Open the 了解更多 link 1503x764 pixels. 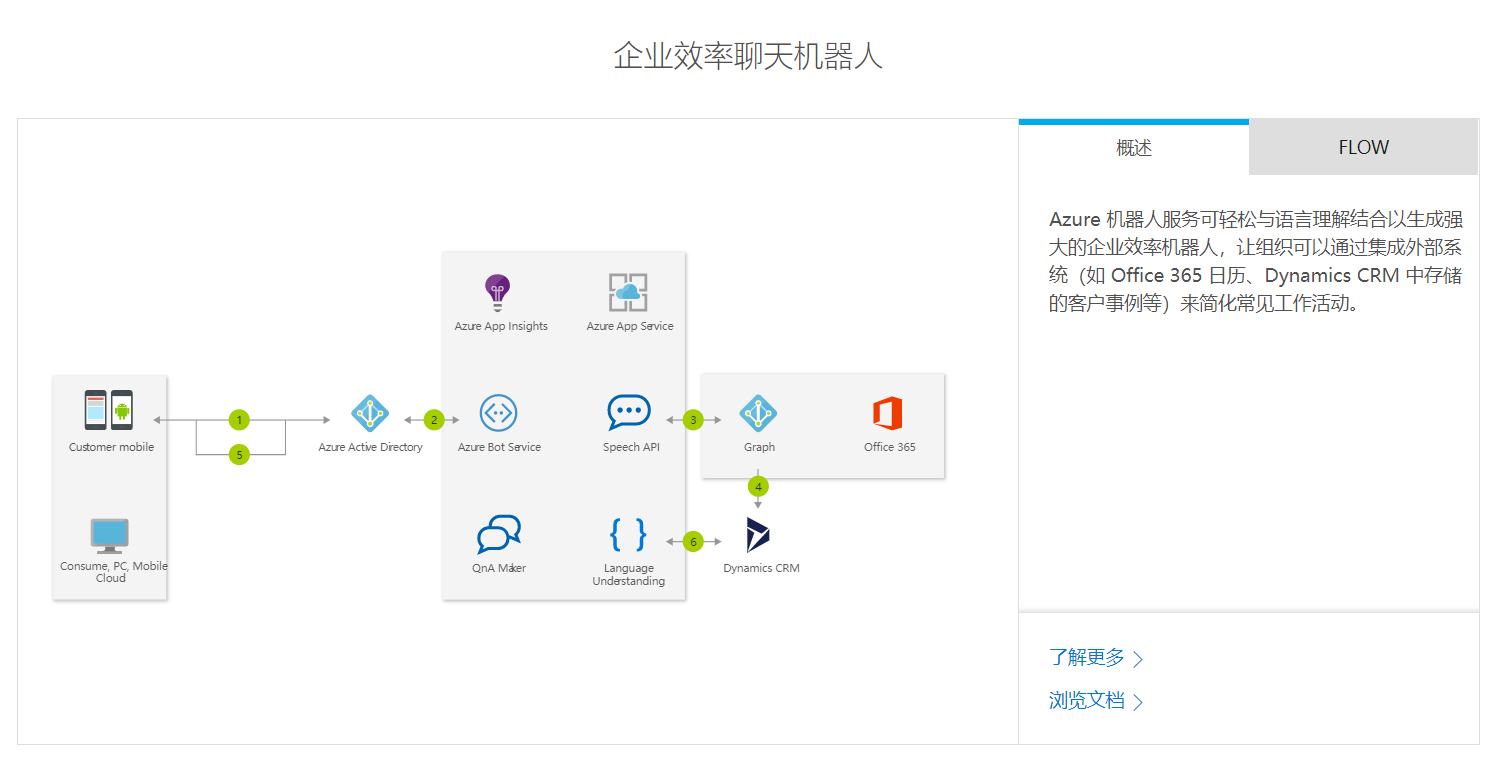click(x=1087, y=658)
